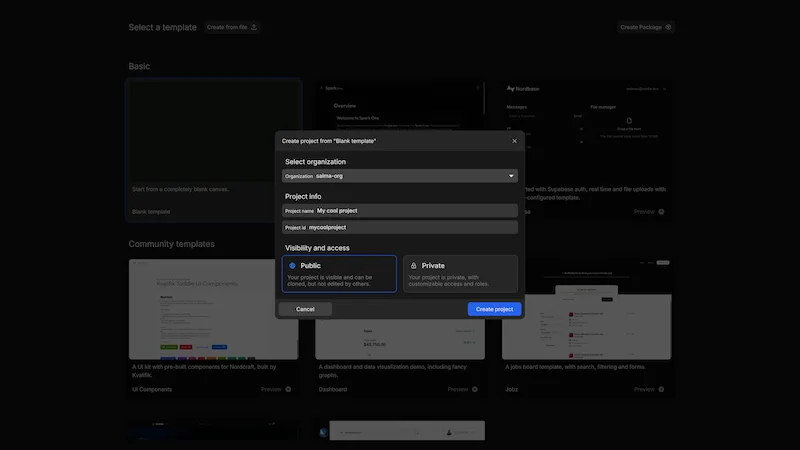This screenshot has height=450, width=800.
Task: Click the Blank template label
Action: pyautogui.click(x=151, y=212)
